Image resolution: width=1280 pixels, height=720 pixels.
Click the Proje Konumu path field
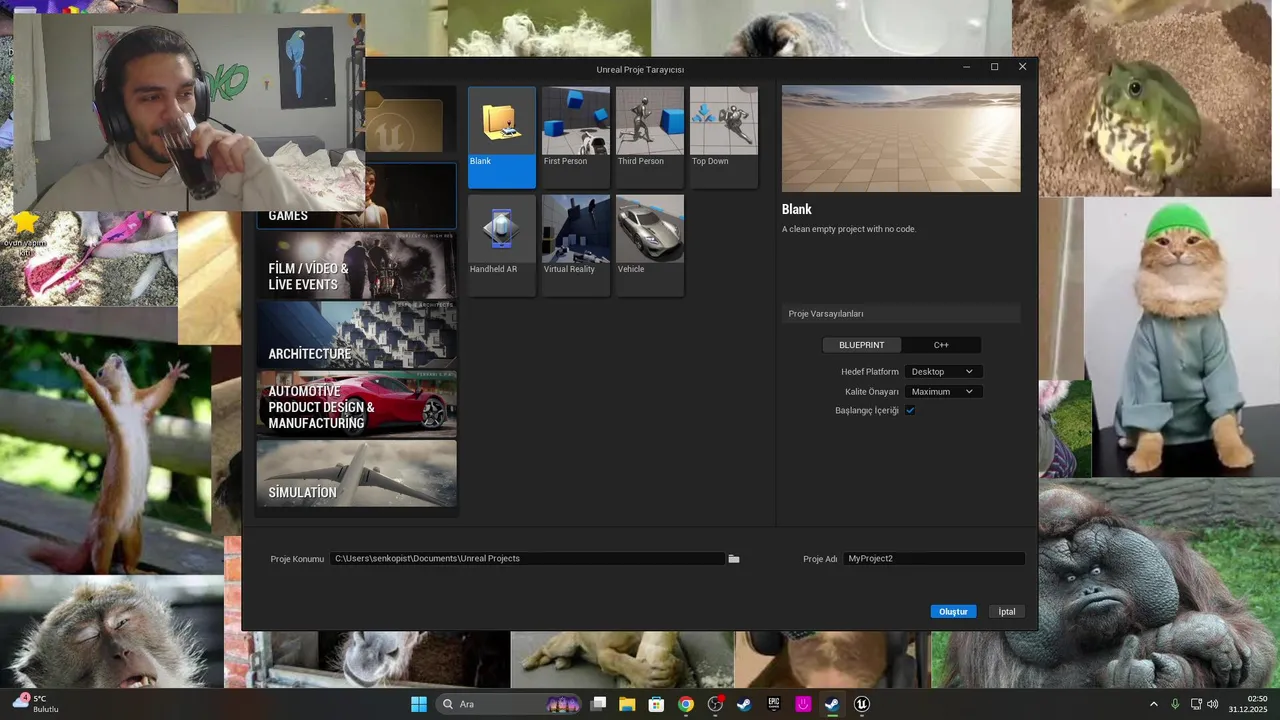tap(527, 559)
